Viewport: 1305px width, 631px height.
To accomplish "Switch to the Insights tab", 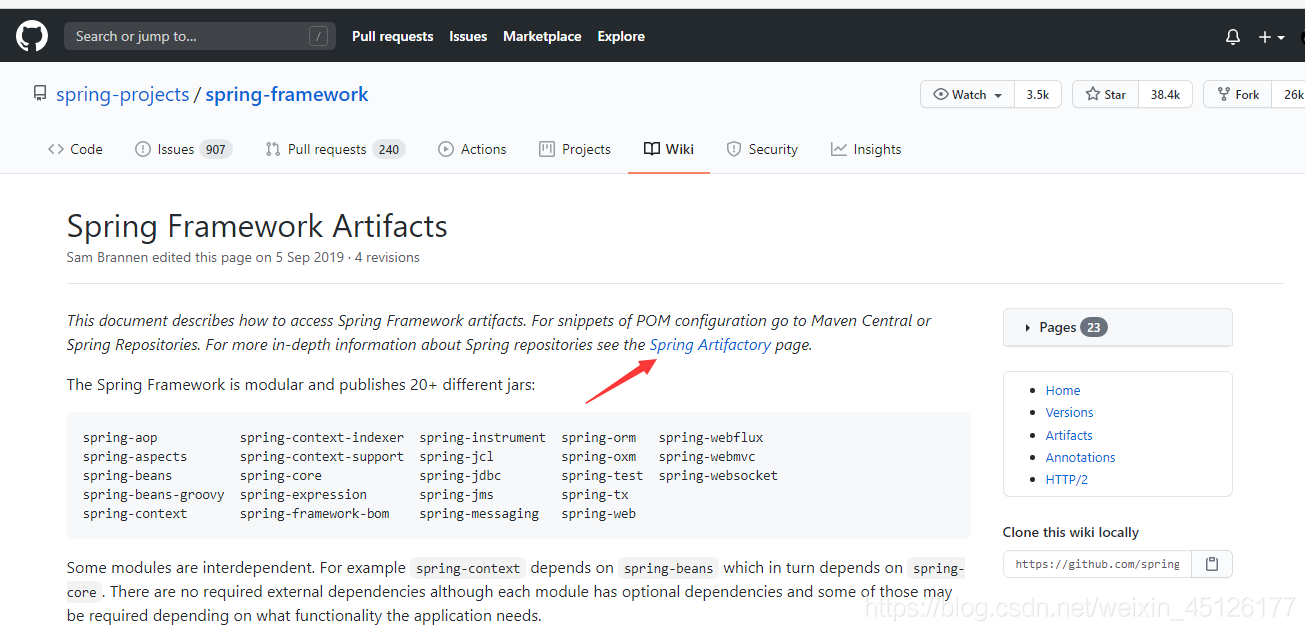I will (x=866, y=149).
